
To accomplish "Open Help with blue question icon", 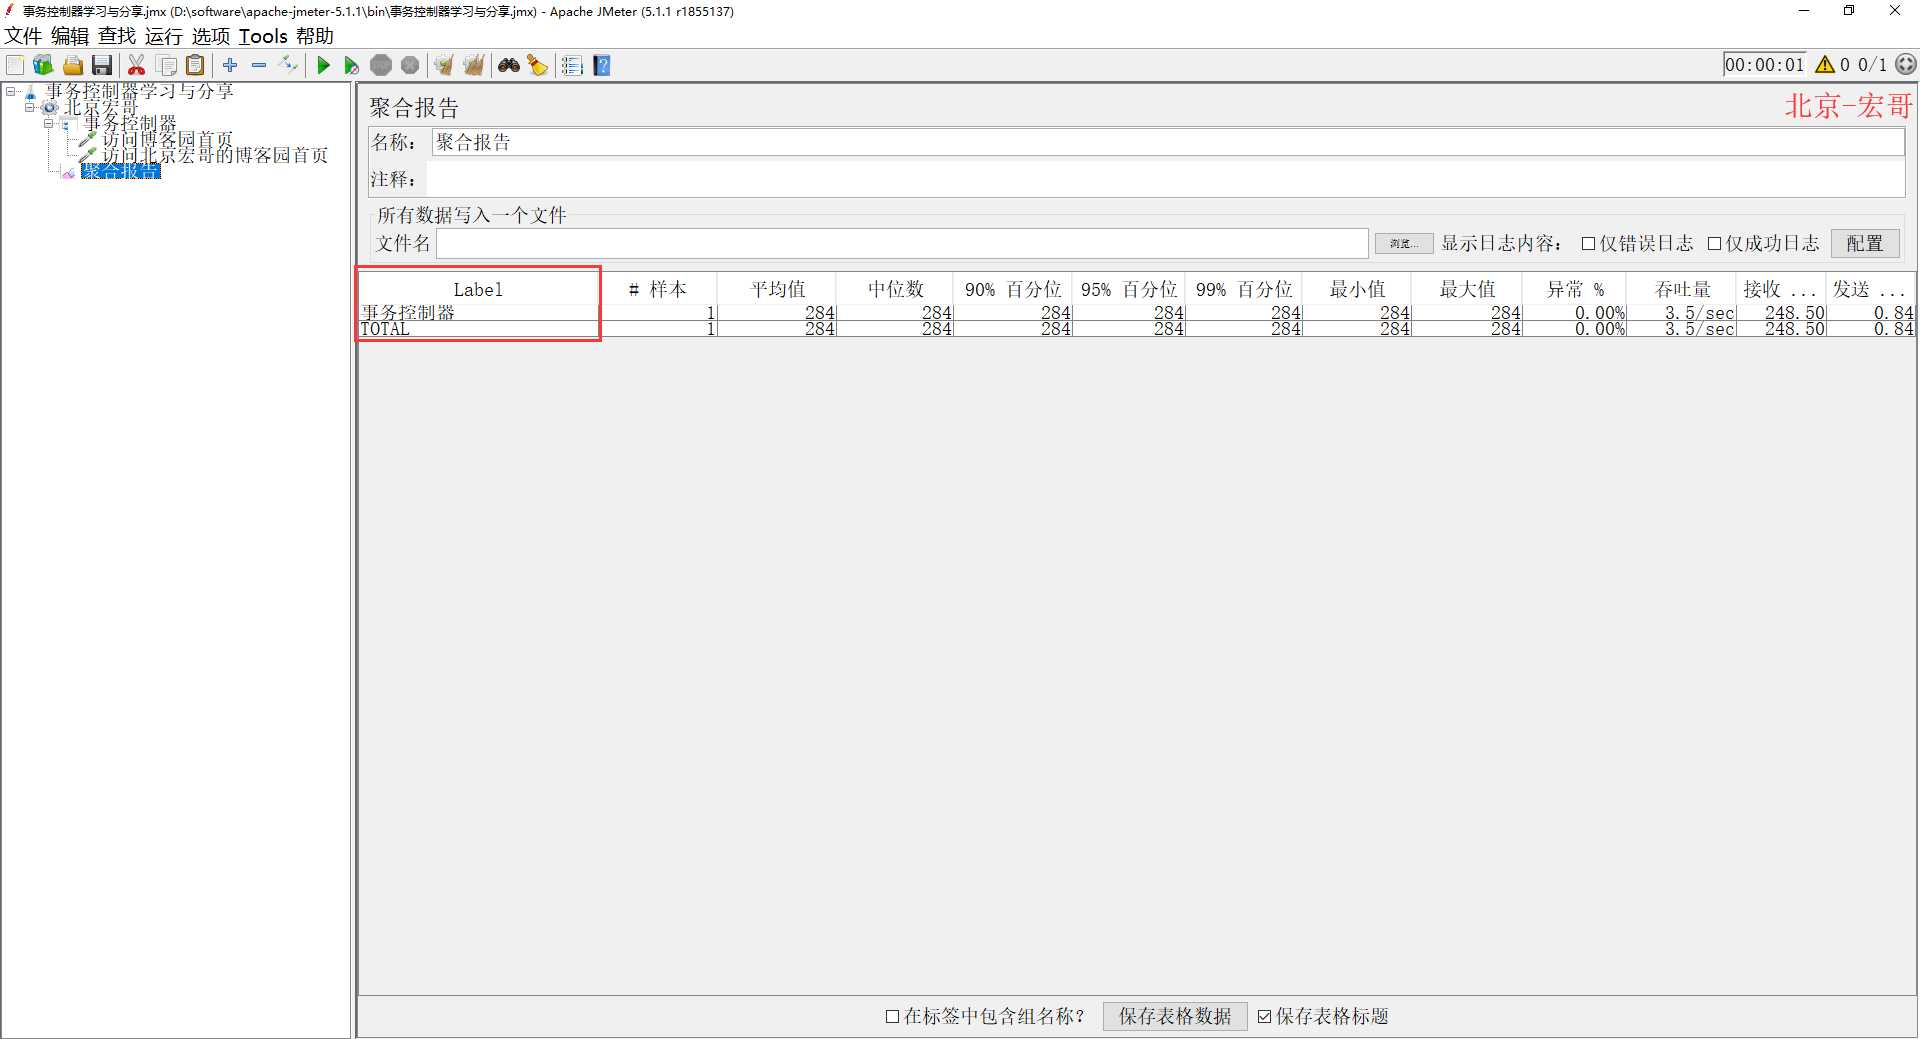I will click(x=602, y=65).
